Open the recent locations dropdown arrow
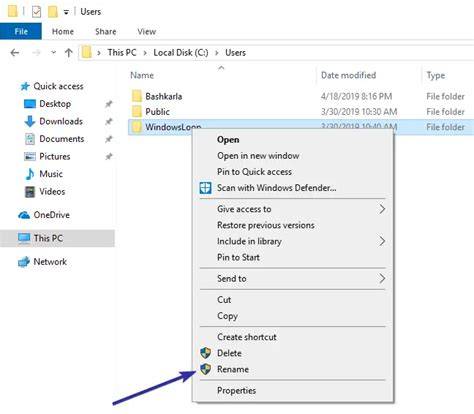The height and width of the screenshot is (414, 474). [53, 53]
